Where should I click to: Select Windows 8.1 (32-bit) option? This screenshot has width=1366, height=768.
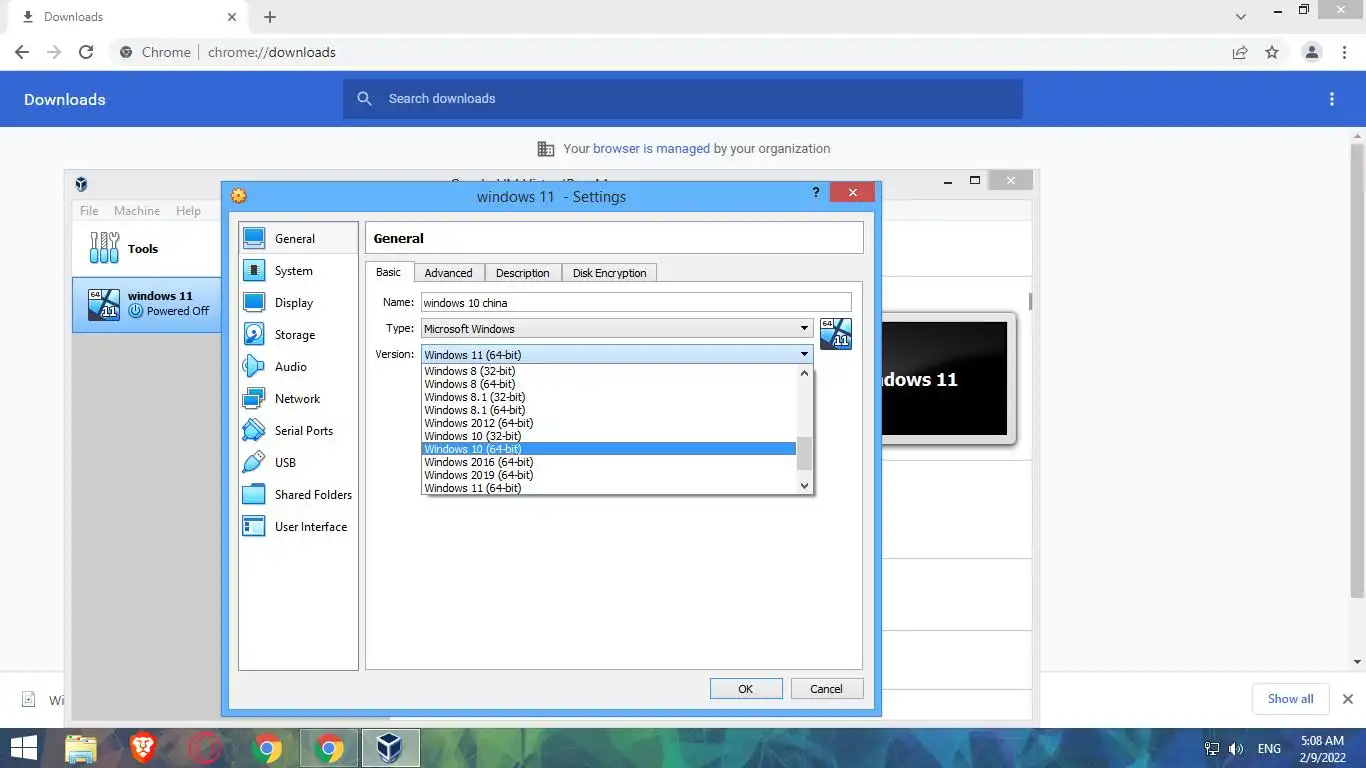(x=609, y=397)
